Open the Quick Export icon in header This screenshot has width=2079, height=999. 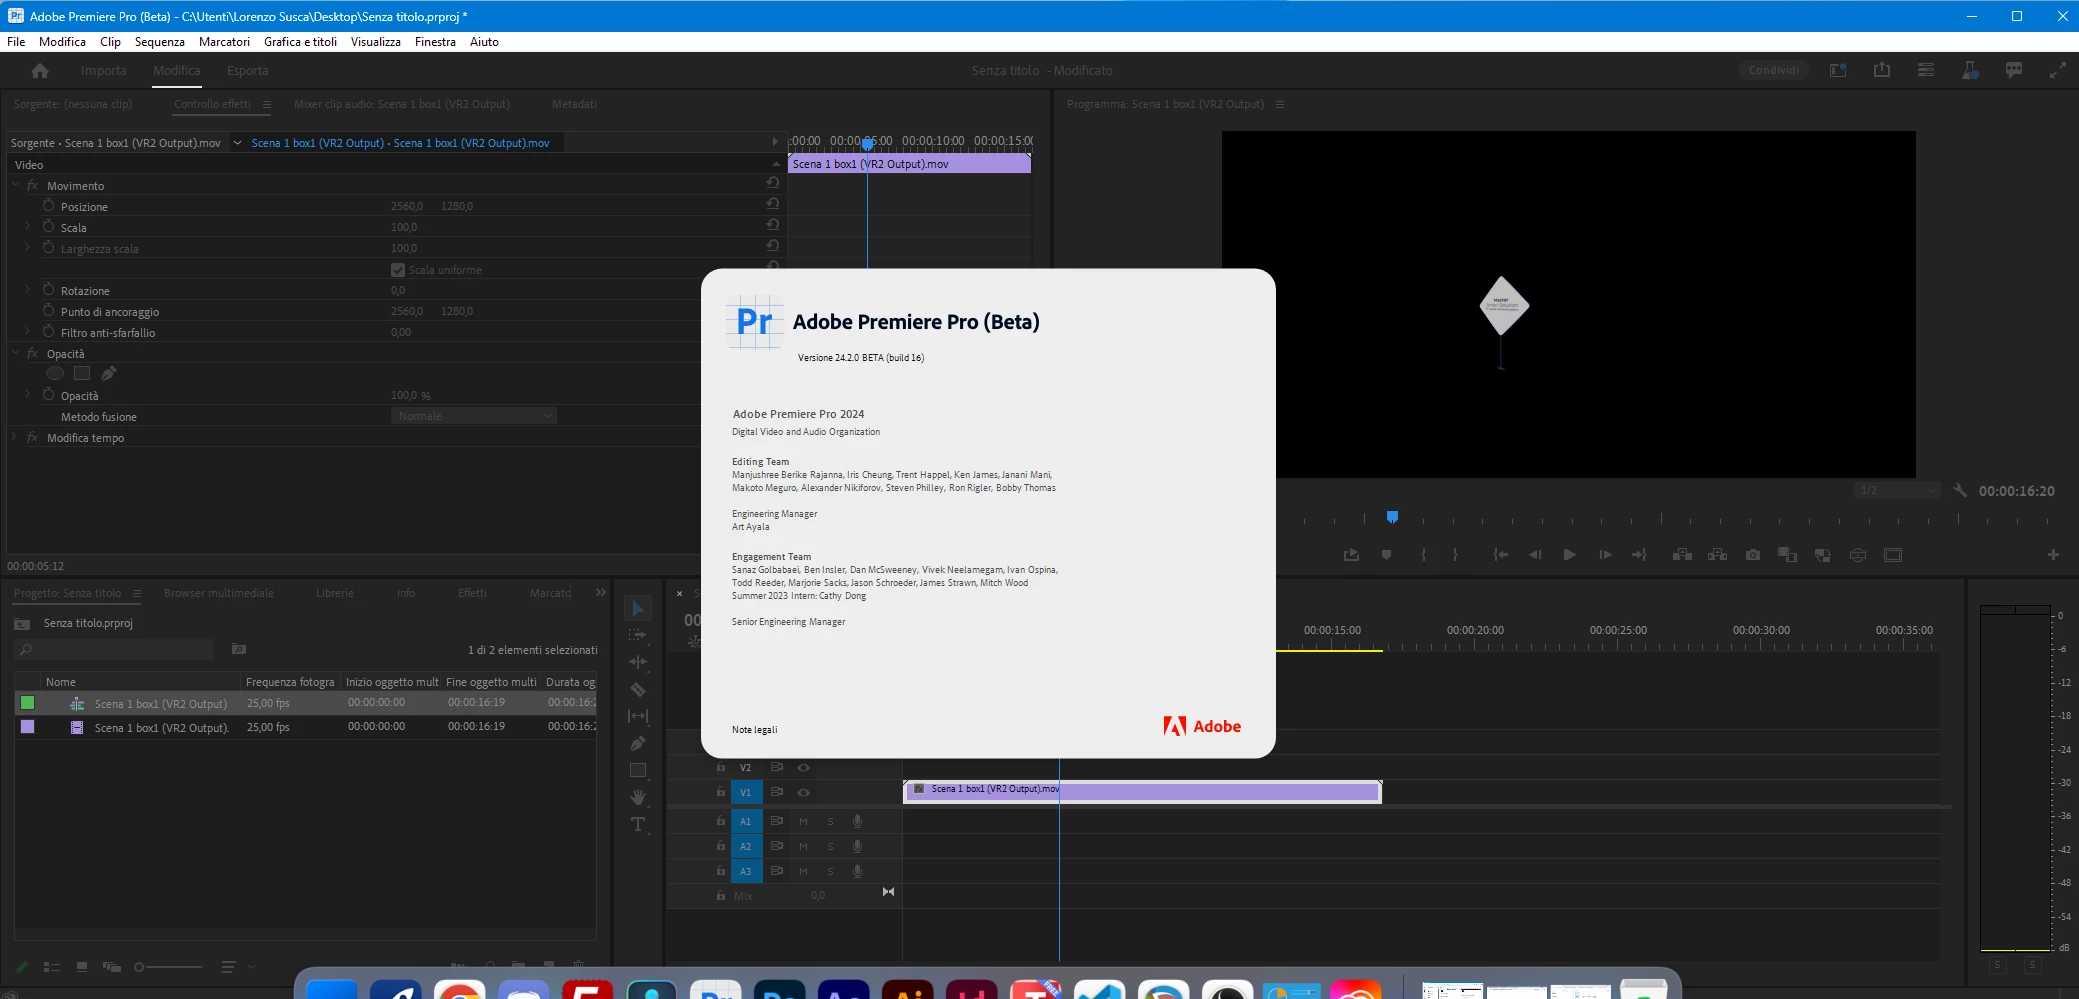[x=1882, y=70]
